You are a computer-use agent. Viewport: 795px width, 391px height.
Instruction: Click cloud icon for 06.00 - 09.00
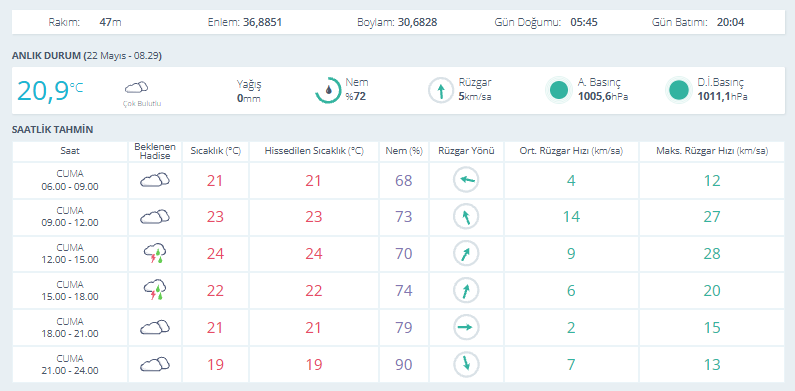pos(155,180)
